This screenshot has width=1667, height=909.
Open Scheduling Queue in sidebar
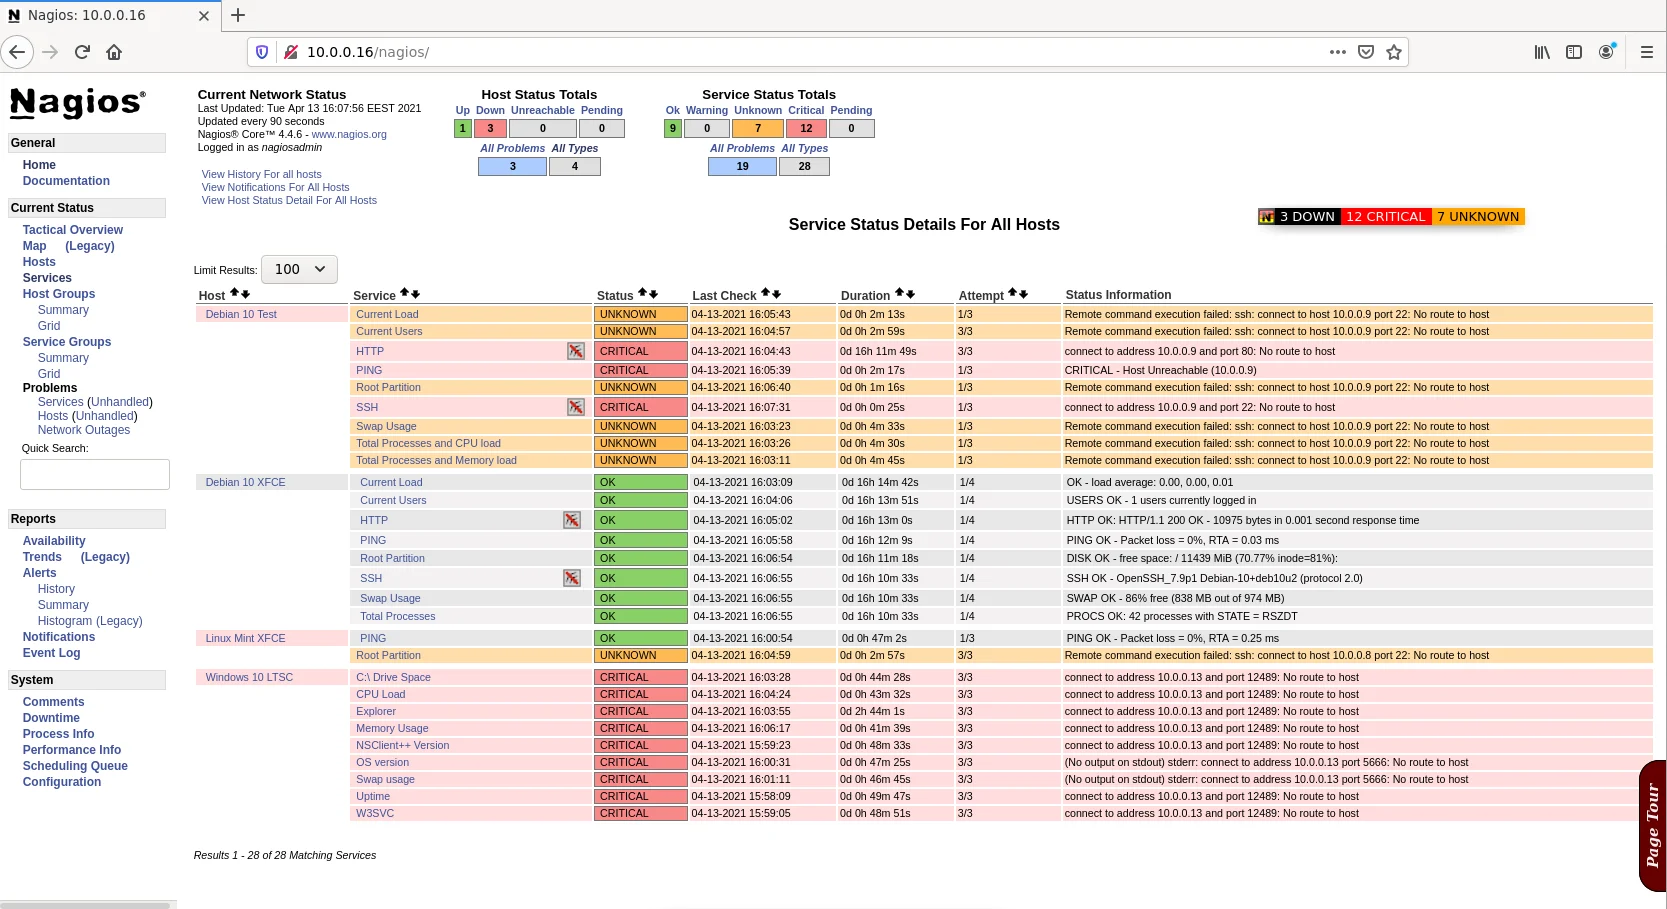click(75, 766)
